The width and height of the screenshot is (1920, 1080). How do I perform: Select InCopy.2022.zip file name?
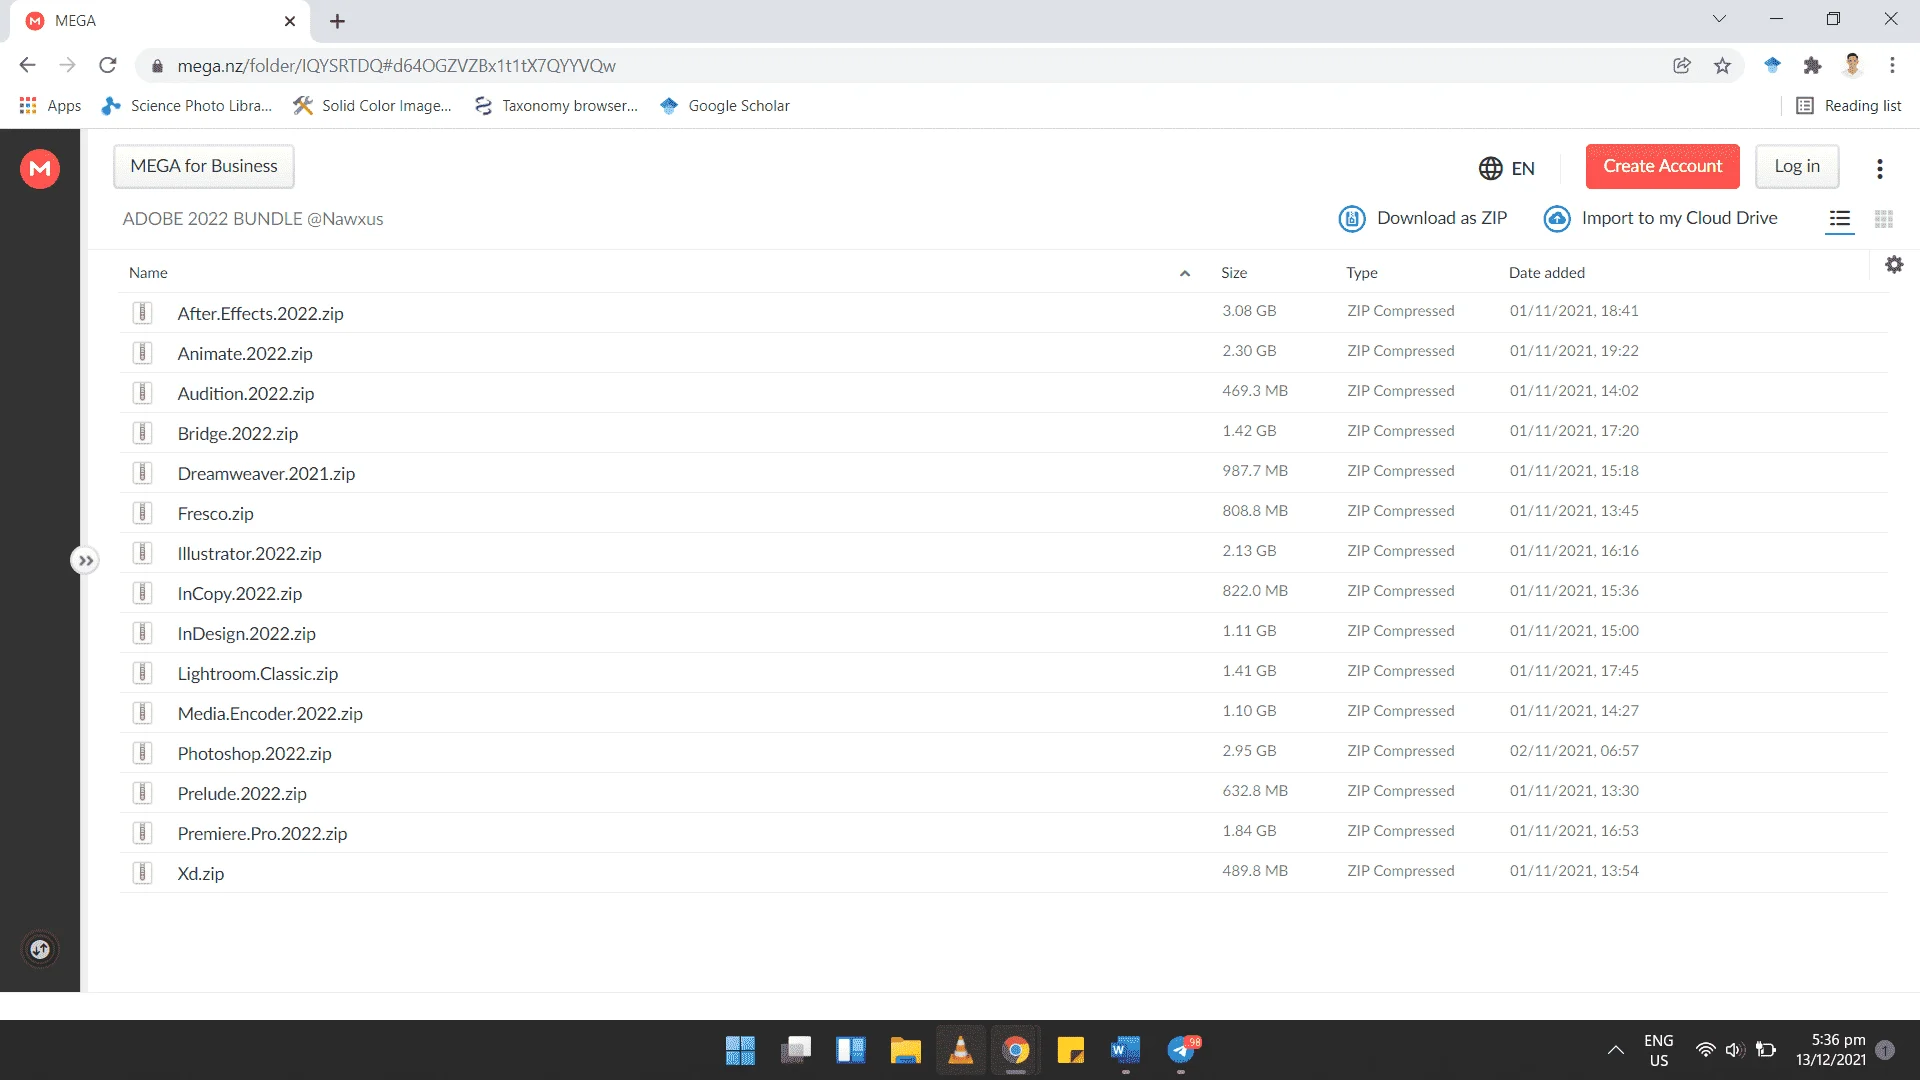(240, 594)
